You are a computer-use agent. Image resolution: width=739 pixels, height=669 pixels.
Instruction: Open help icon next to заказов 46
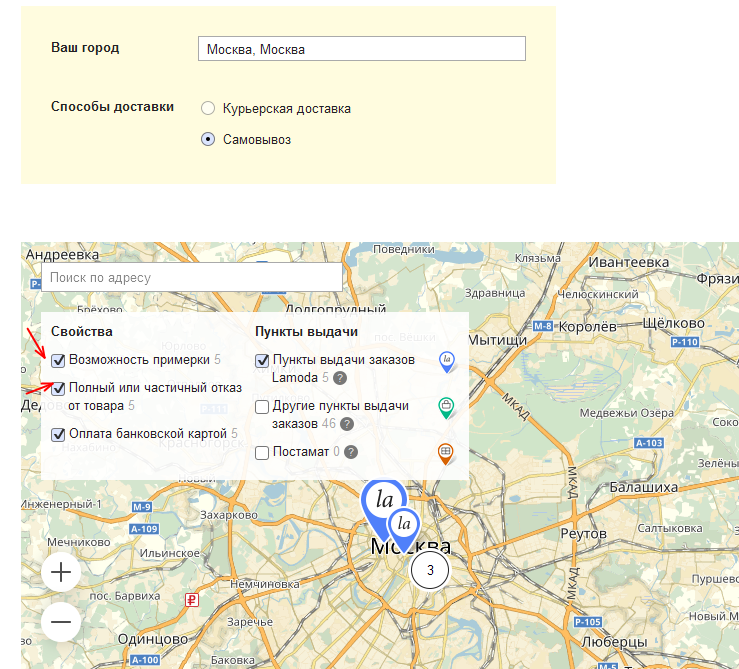[347, 424]
